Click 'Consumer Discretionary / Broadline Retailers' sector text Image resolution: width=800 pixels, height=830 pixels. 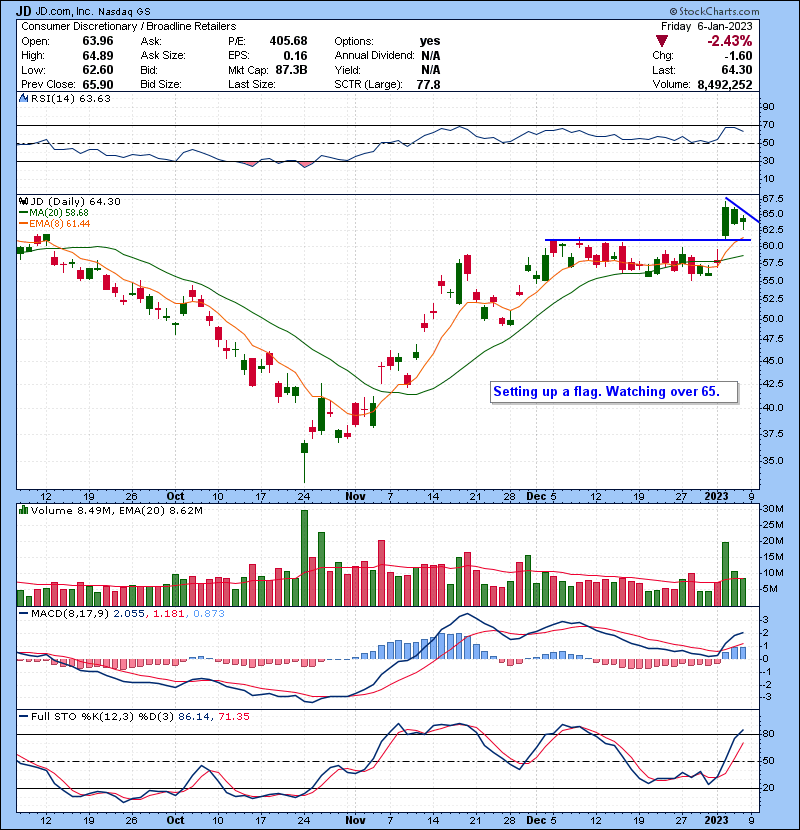[x=129, y=26]
